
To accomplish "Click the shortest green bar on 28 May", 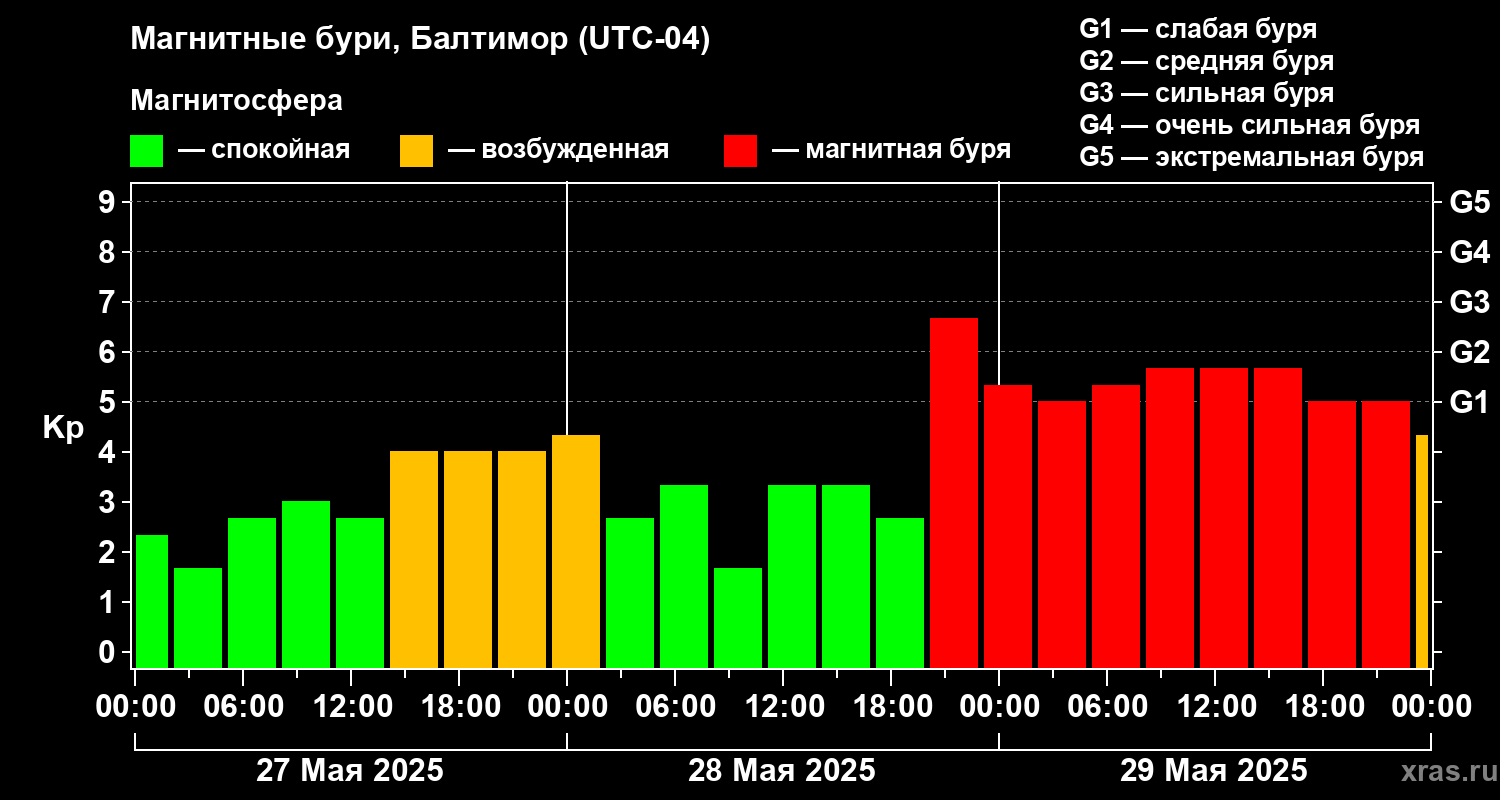I will pyautogui.click(x=738, y=618).
